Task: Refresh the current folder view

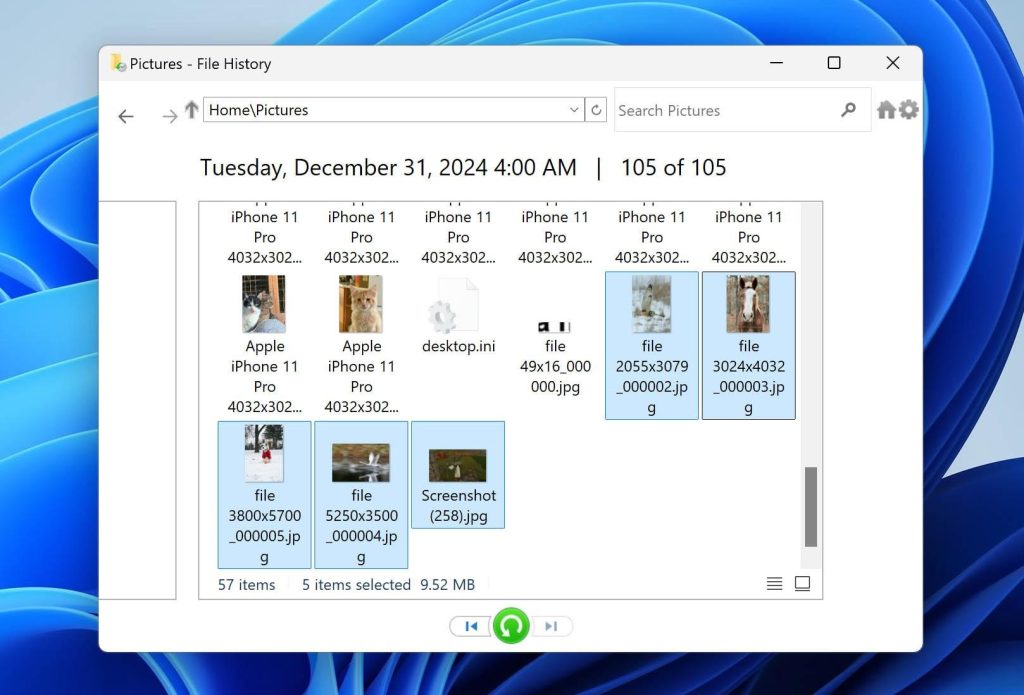Action: tap(596, 110)
